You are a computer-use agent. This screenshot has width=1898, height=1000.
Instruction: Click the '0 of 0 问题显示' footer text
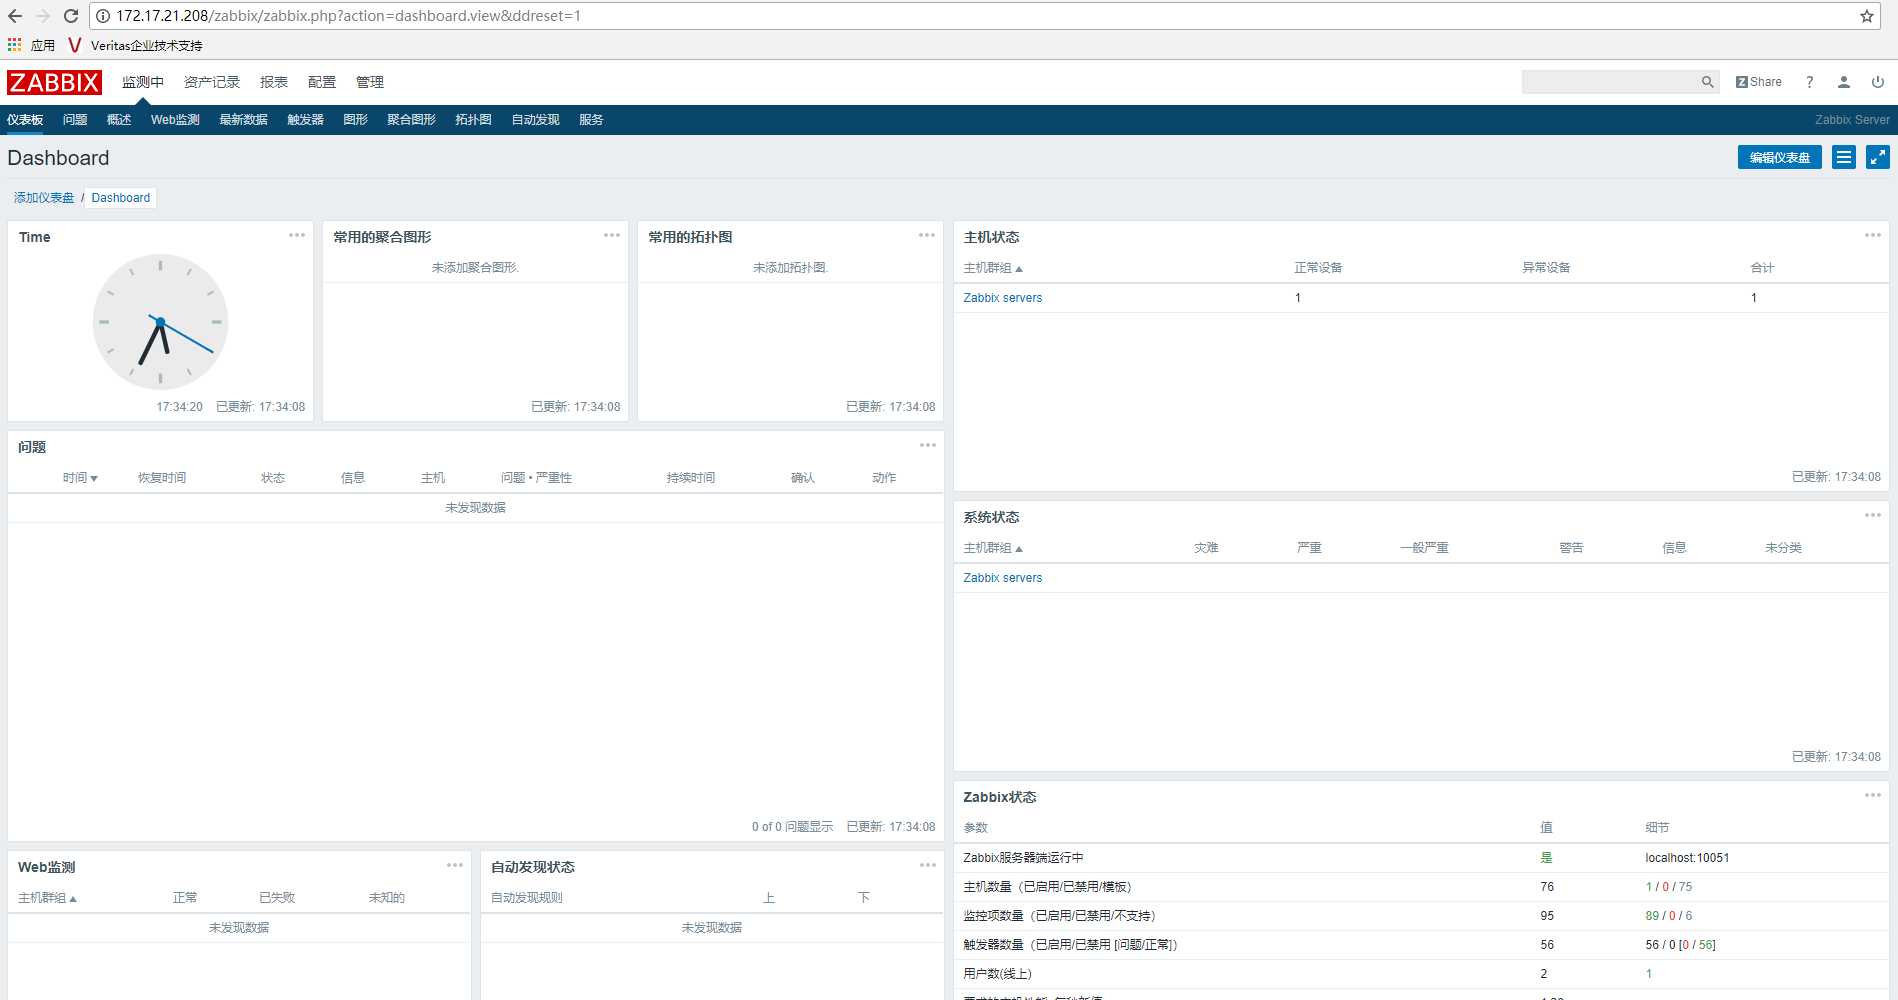pyautogui.click(x=792, y=827)
